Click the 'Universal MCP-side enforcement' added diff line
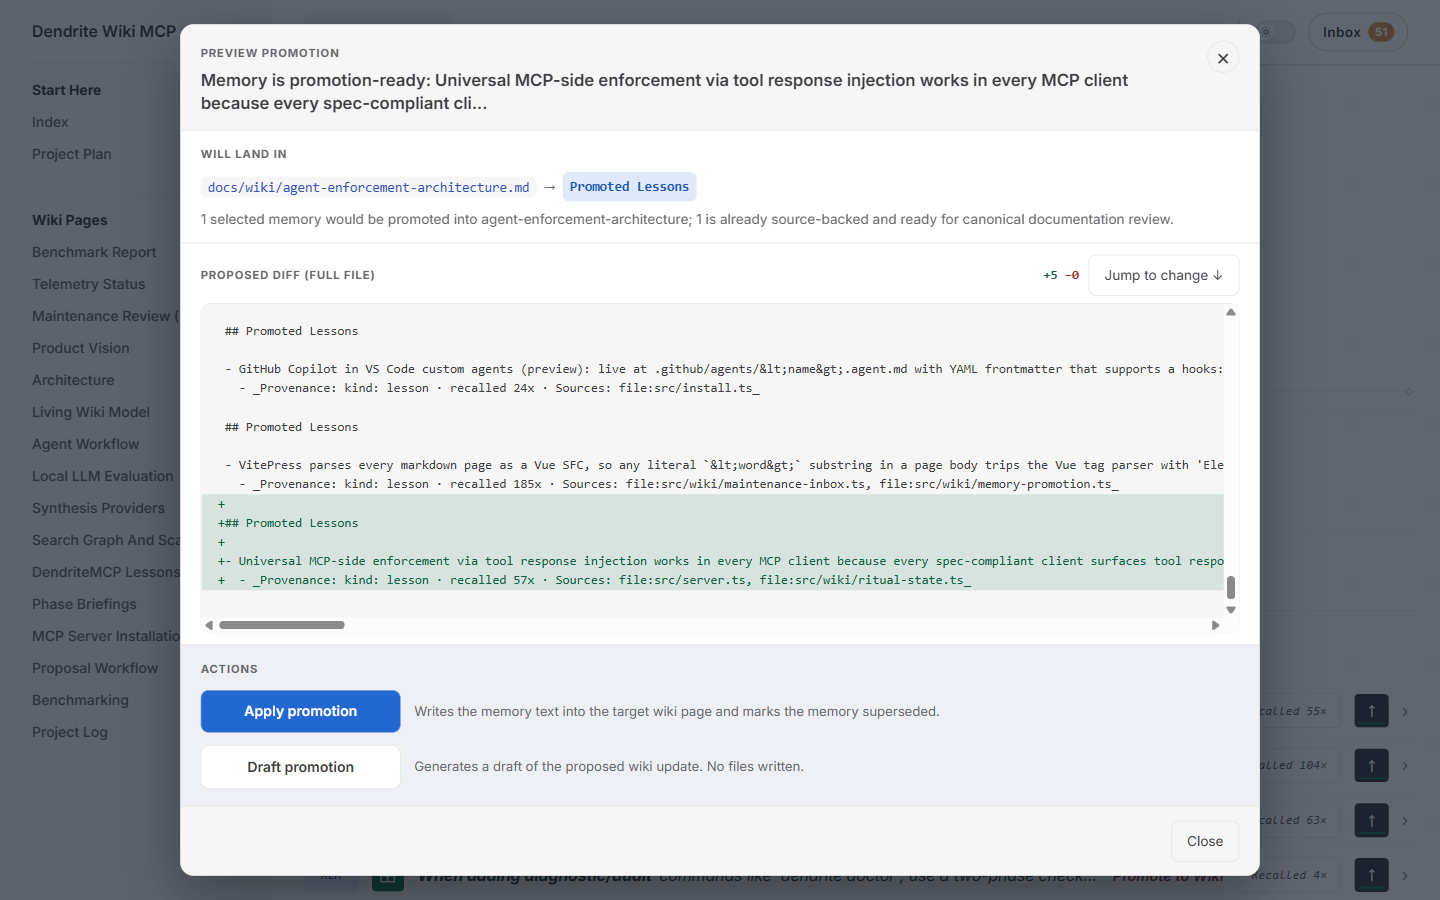Viewport: 1440px width, 900px height. pyautogui.click(x=712, y=561)
